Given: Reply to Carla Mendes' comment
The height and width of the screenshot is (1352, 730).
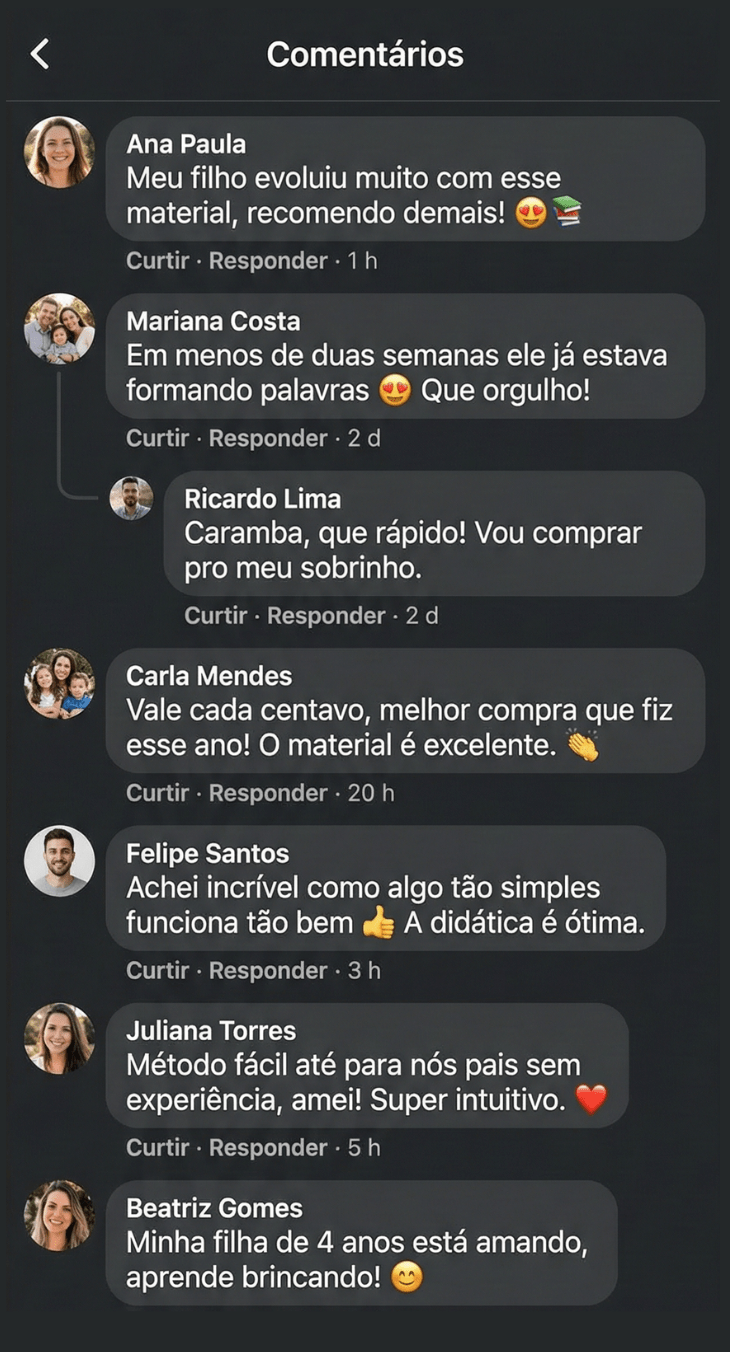Looking at the screenshot, I should (x=268, y=793).
